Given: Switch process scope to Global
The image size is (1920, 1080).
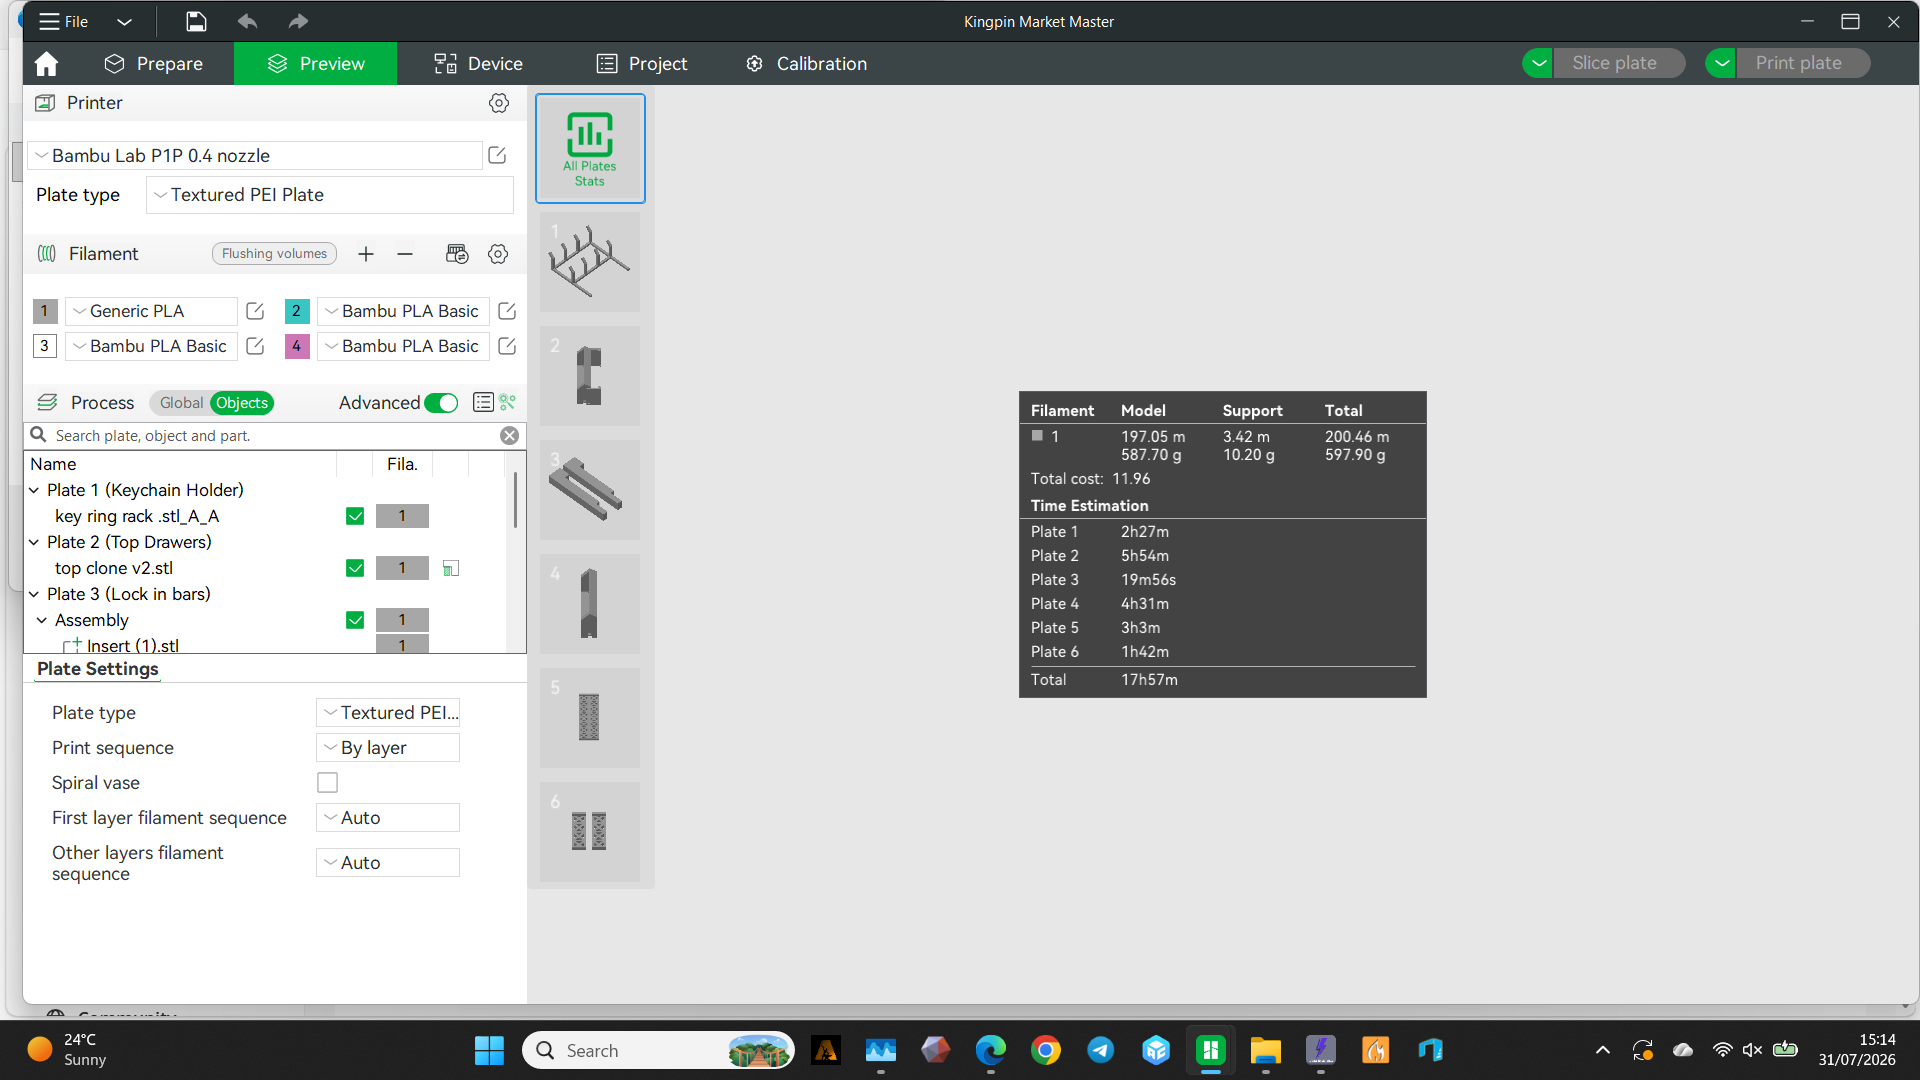Looking at the screenshot, I should [181, 403].
